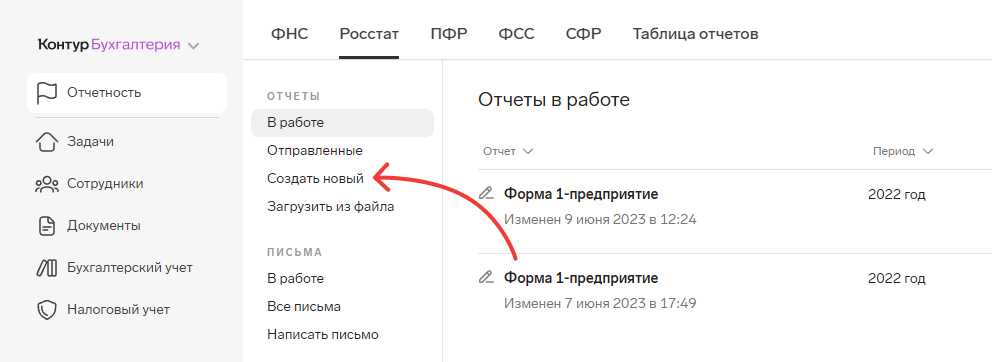
Task: Click text Изменен 7 июня 2023 в 17:49
Action: tap(600, 303)
